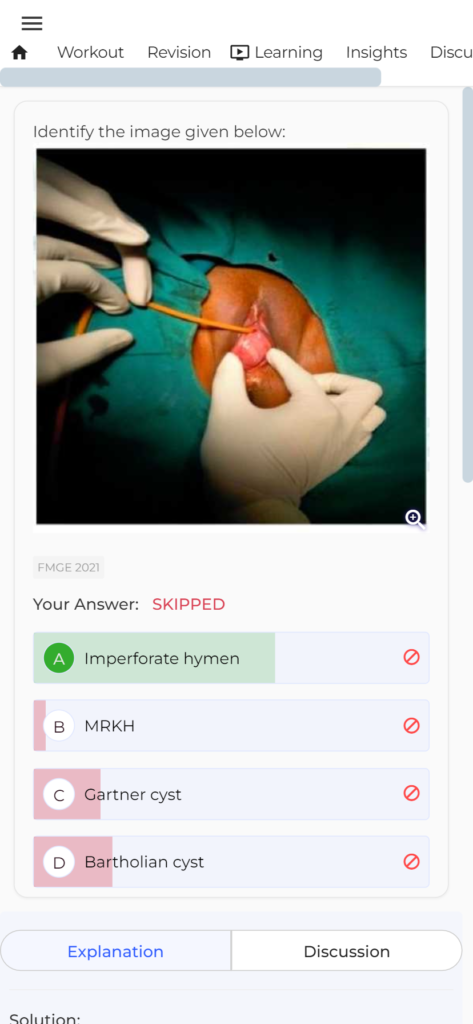
Task: Select option D circle
Action: point(59,862)
